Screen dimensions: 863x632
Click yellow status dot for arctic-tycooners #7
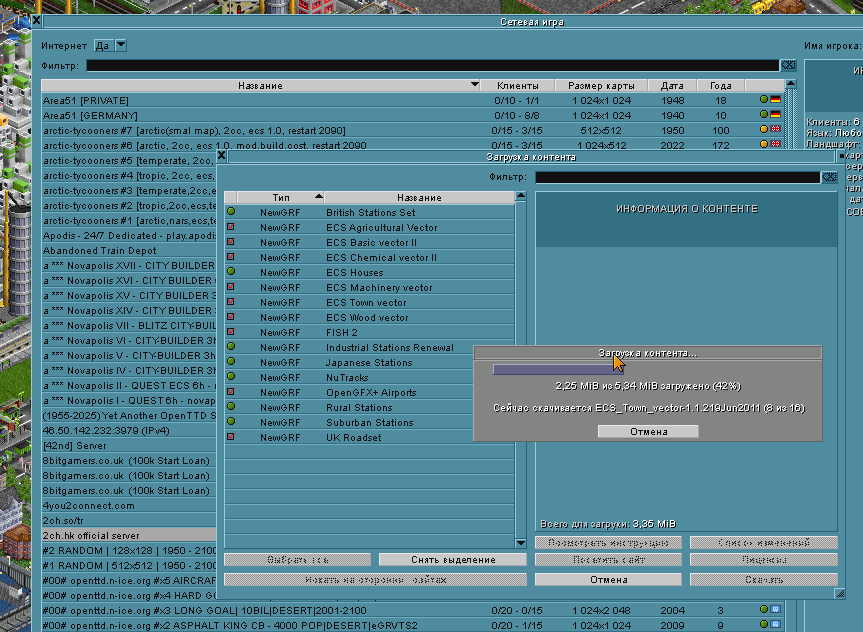point(764,130)
